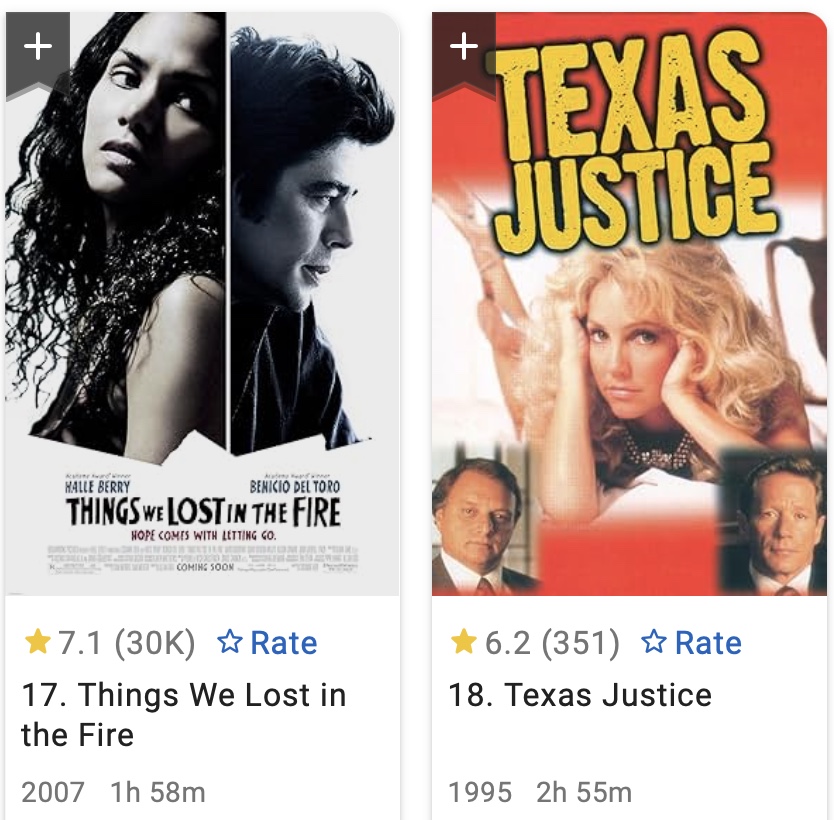This screenshot has width=834, height=820.
Task: Click the 6.2 (351) rating text
Action: (552, 643)
